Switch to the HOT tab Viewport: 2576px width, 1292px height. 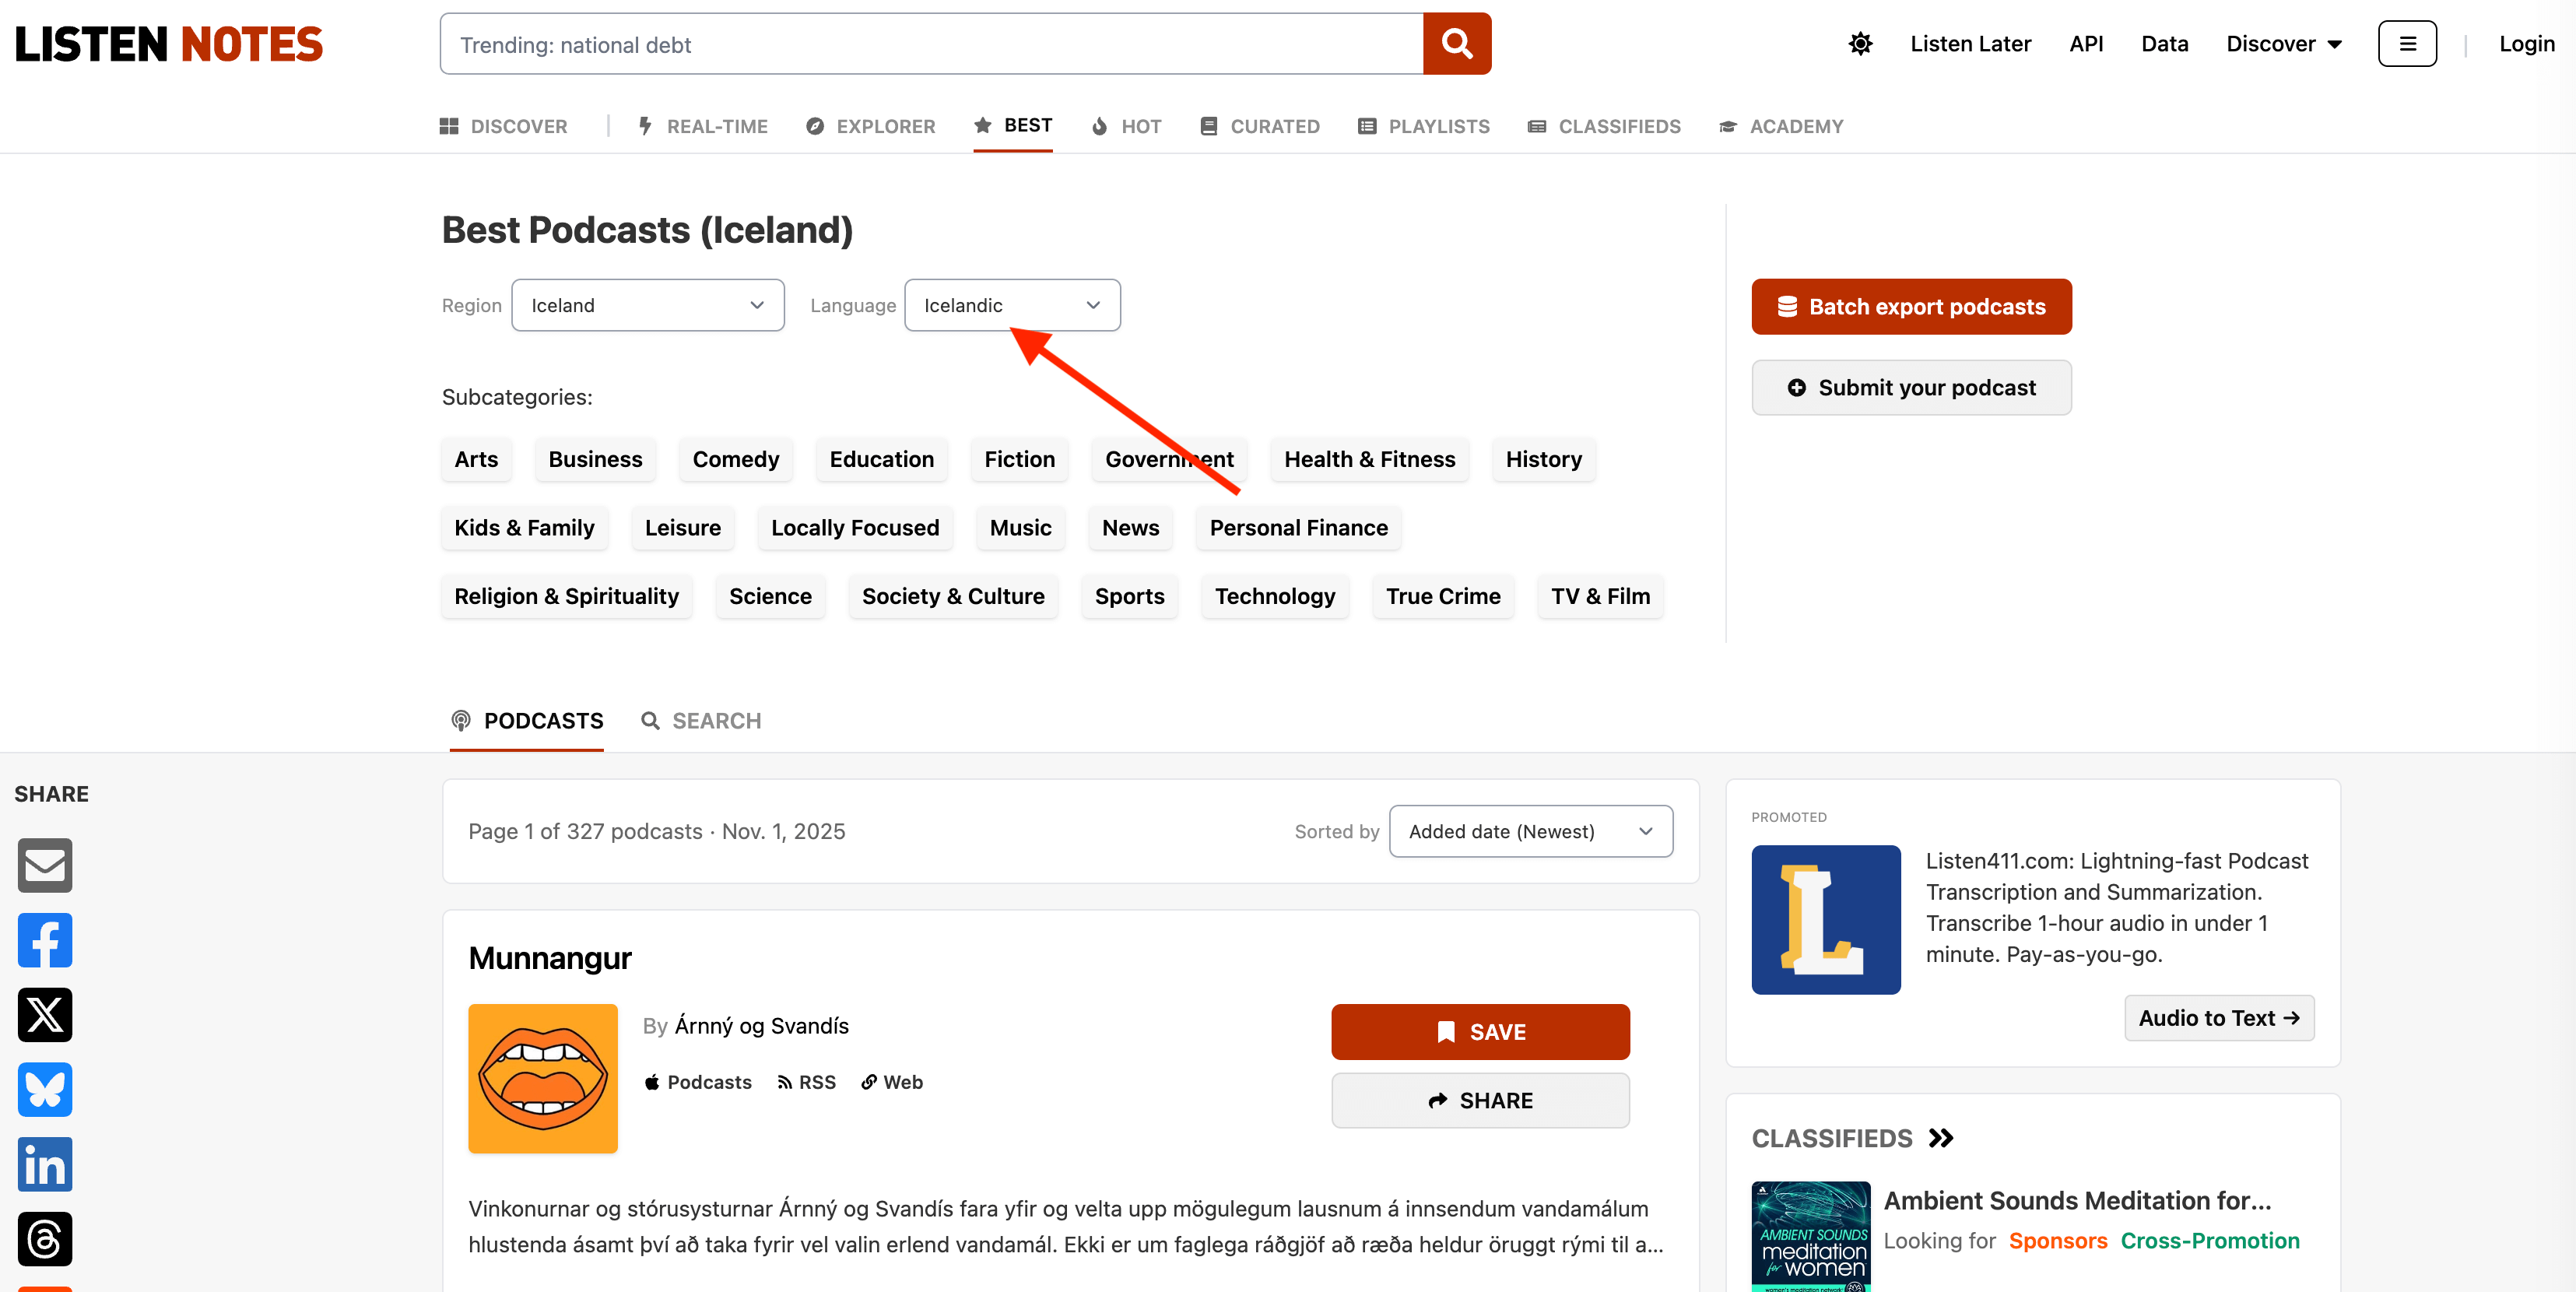[1126, 126]
